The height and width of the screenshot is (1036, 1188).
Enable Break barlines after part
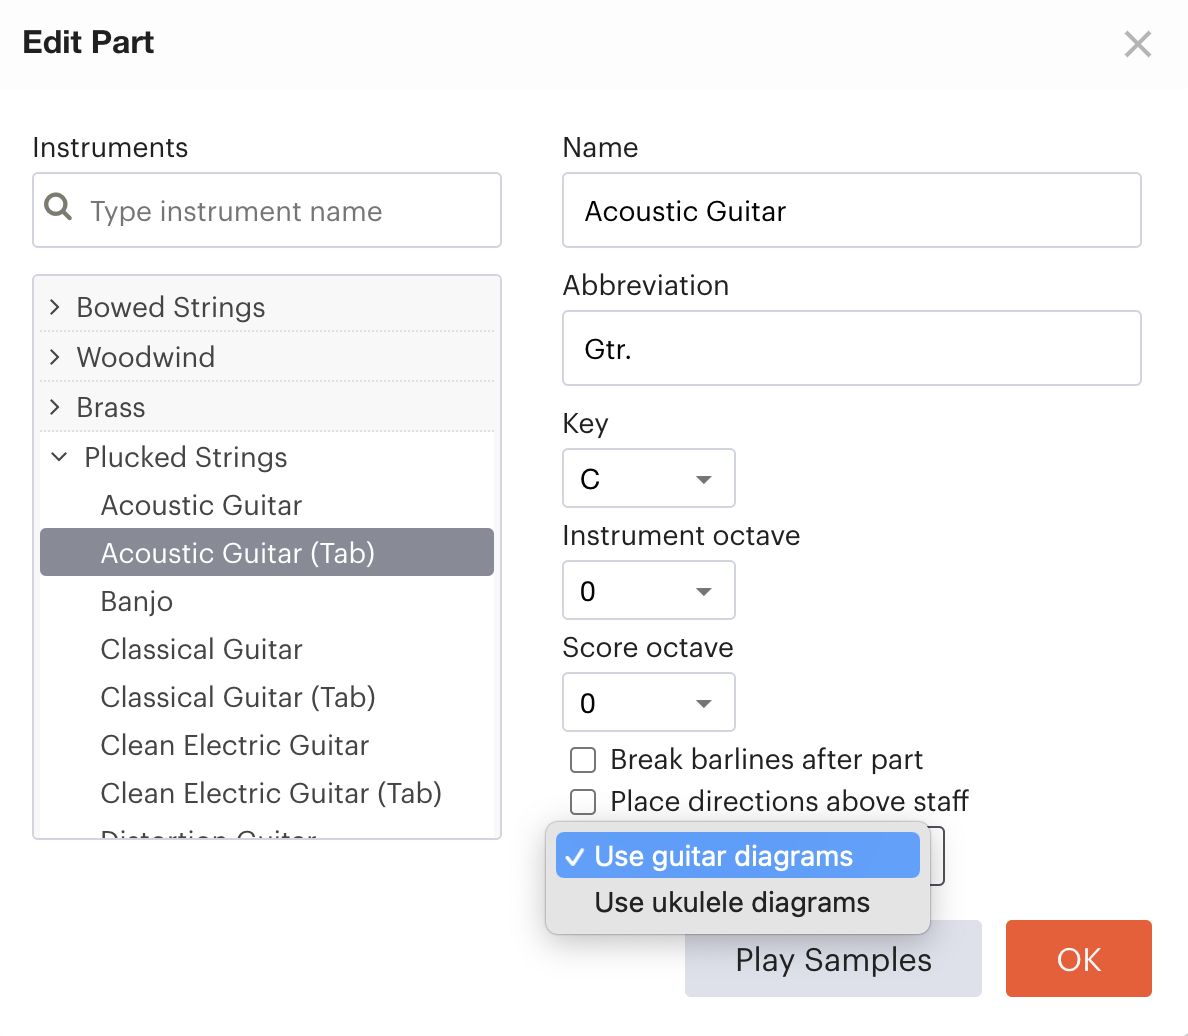pos(583,760)
